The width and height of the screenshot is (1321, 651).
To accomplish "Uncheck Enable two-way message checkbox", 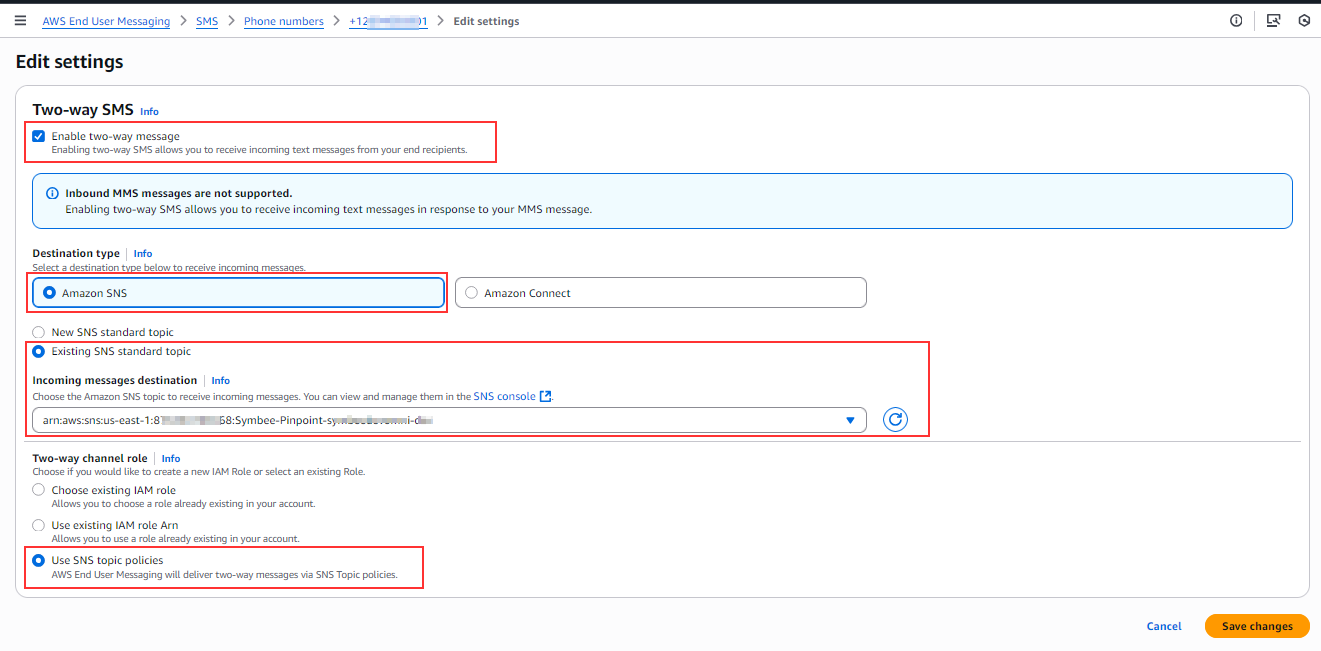I will click(x=39, y=137).
